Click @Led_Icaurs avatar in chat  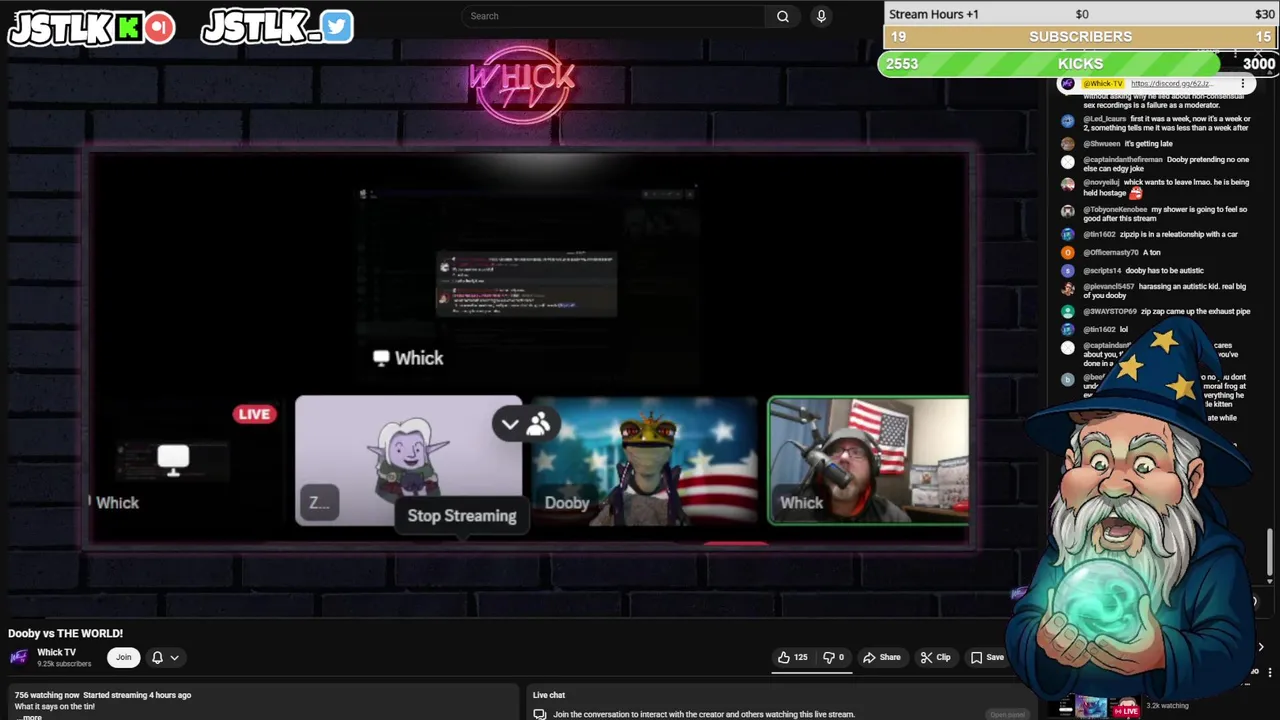[1067, 121]
